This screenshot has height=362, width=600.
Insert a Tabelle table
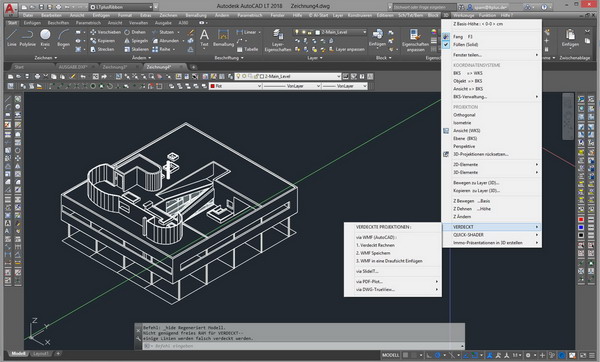(x=247, y=49)
